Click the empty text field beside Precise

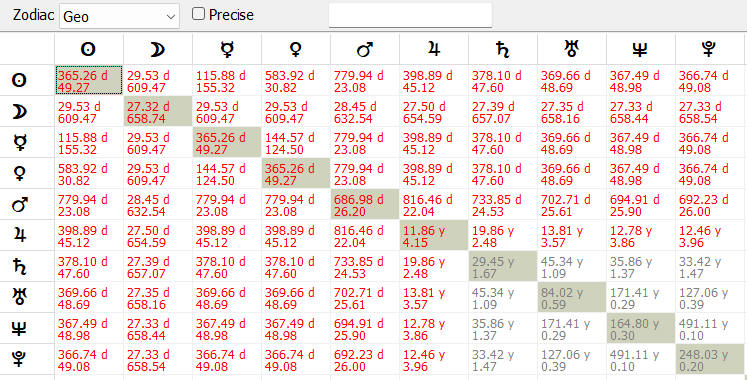[411, 15]
